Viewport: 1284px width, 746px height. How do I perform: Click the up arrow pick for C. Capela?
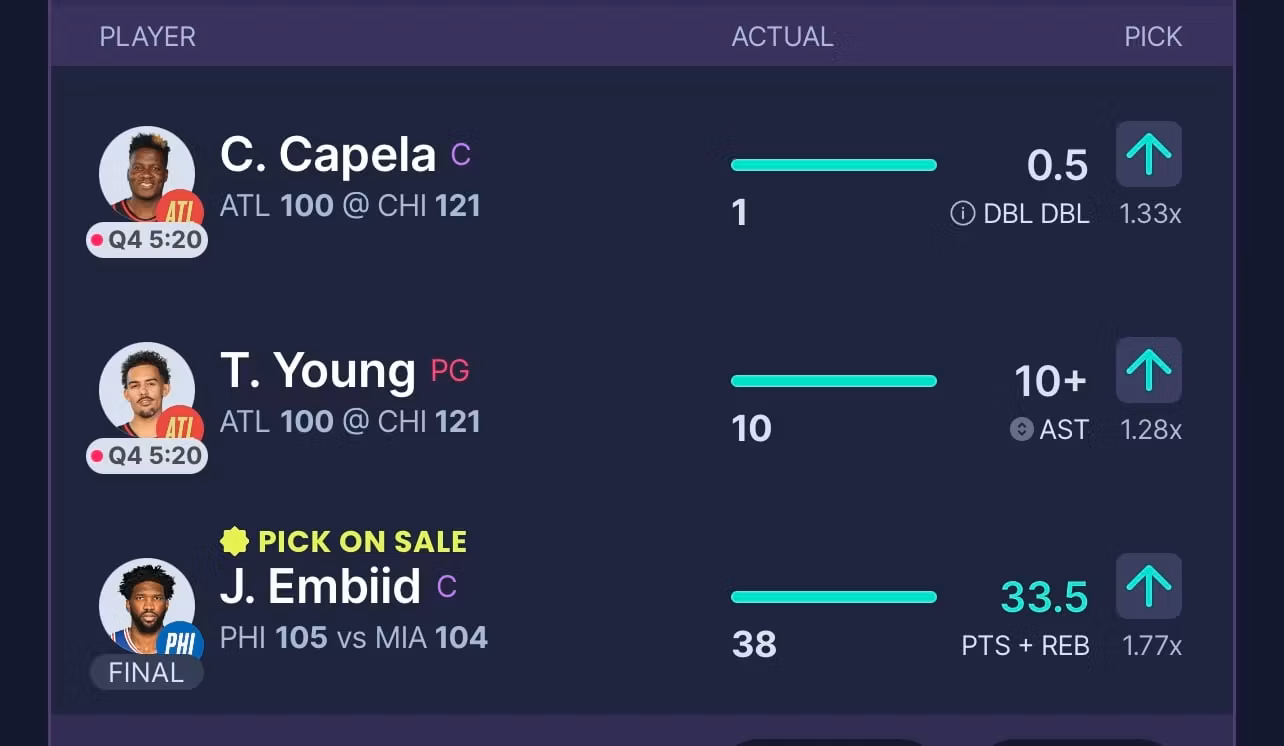(1148, 155)
